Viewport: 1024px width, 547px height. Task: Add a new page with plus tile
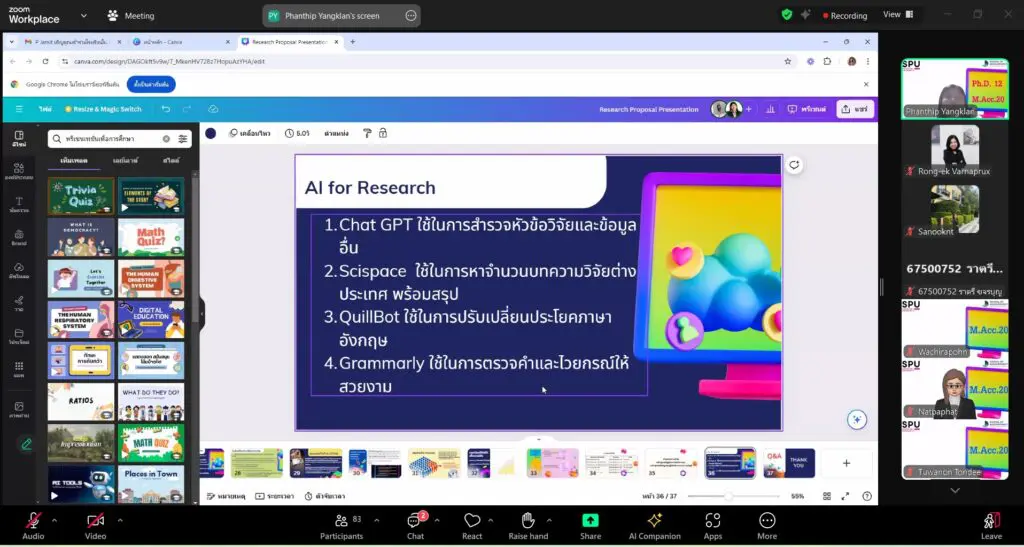(846, 463)
